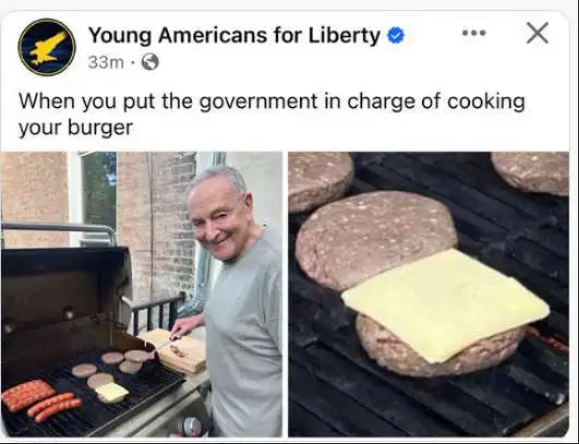Click the hot dogs on the grill
This screenshot has width=579, height=444.
pyautogui.click(x=41, y=401)
